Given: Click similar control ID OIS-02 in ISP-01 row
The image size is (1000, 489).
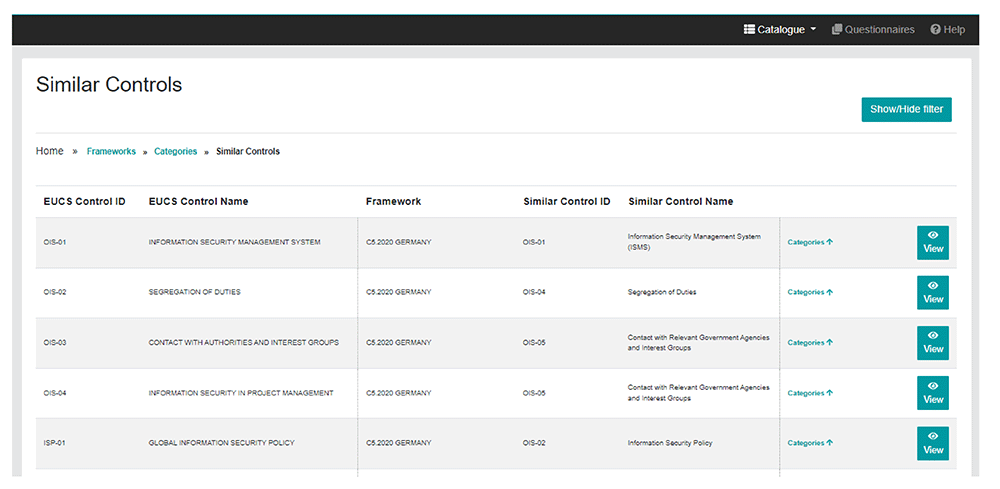Looking at the screenshot, I should (534, 443).
